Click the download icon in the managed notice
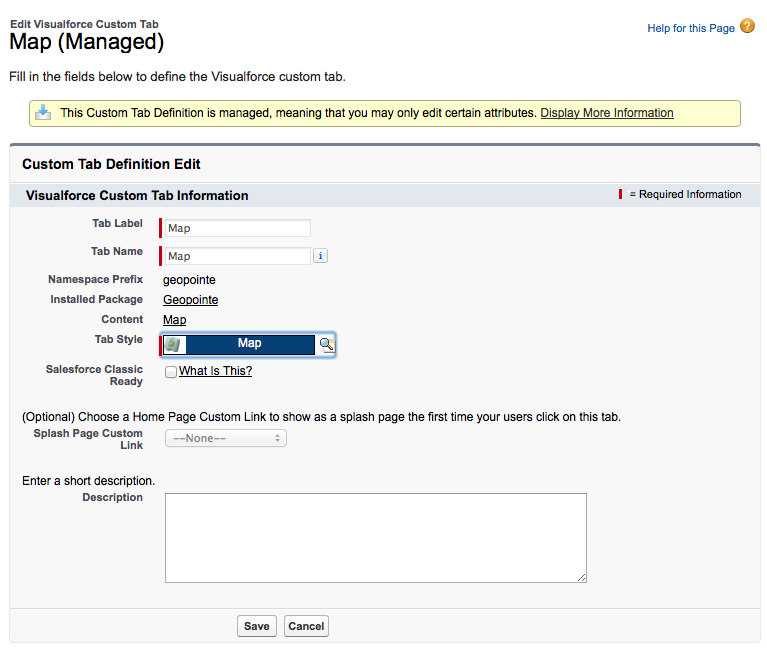The image size is (767, 658). (x=43, y=112)
